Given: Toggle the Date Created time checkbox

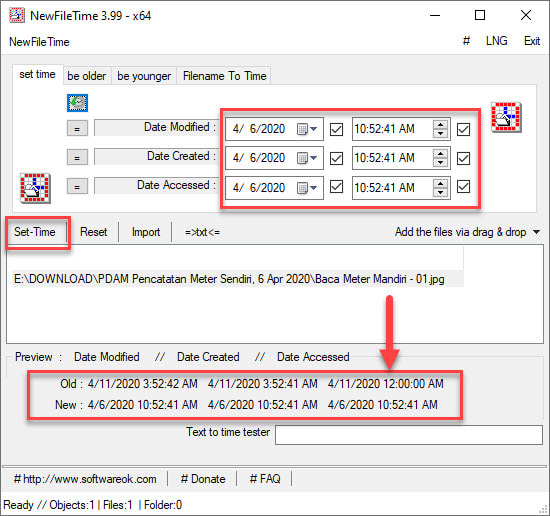Looking at the screenshot, I should (x=463, y=158).
